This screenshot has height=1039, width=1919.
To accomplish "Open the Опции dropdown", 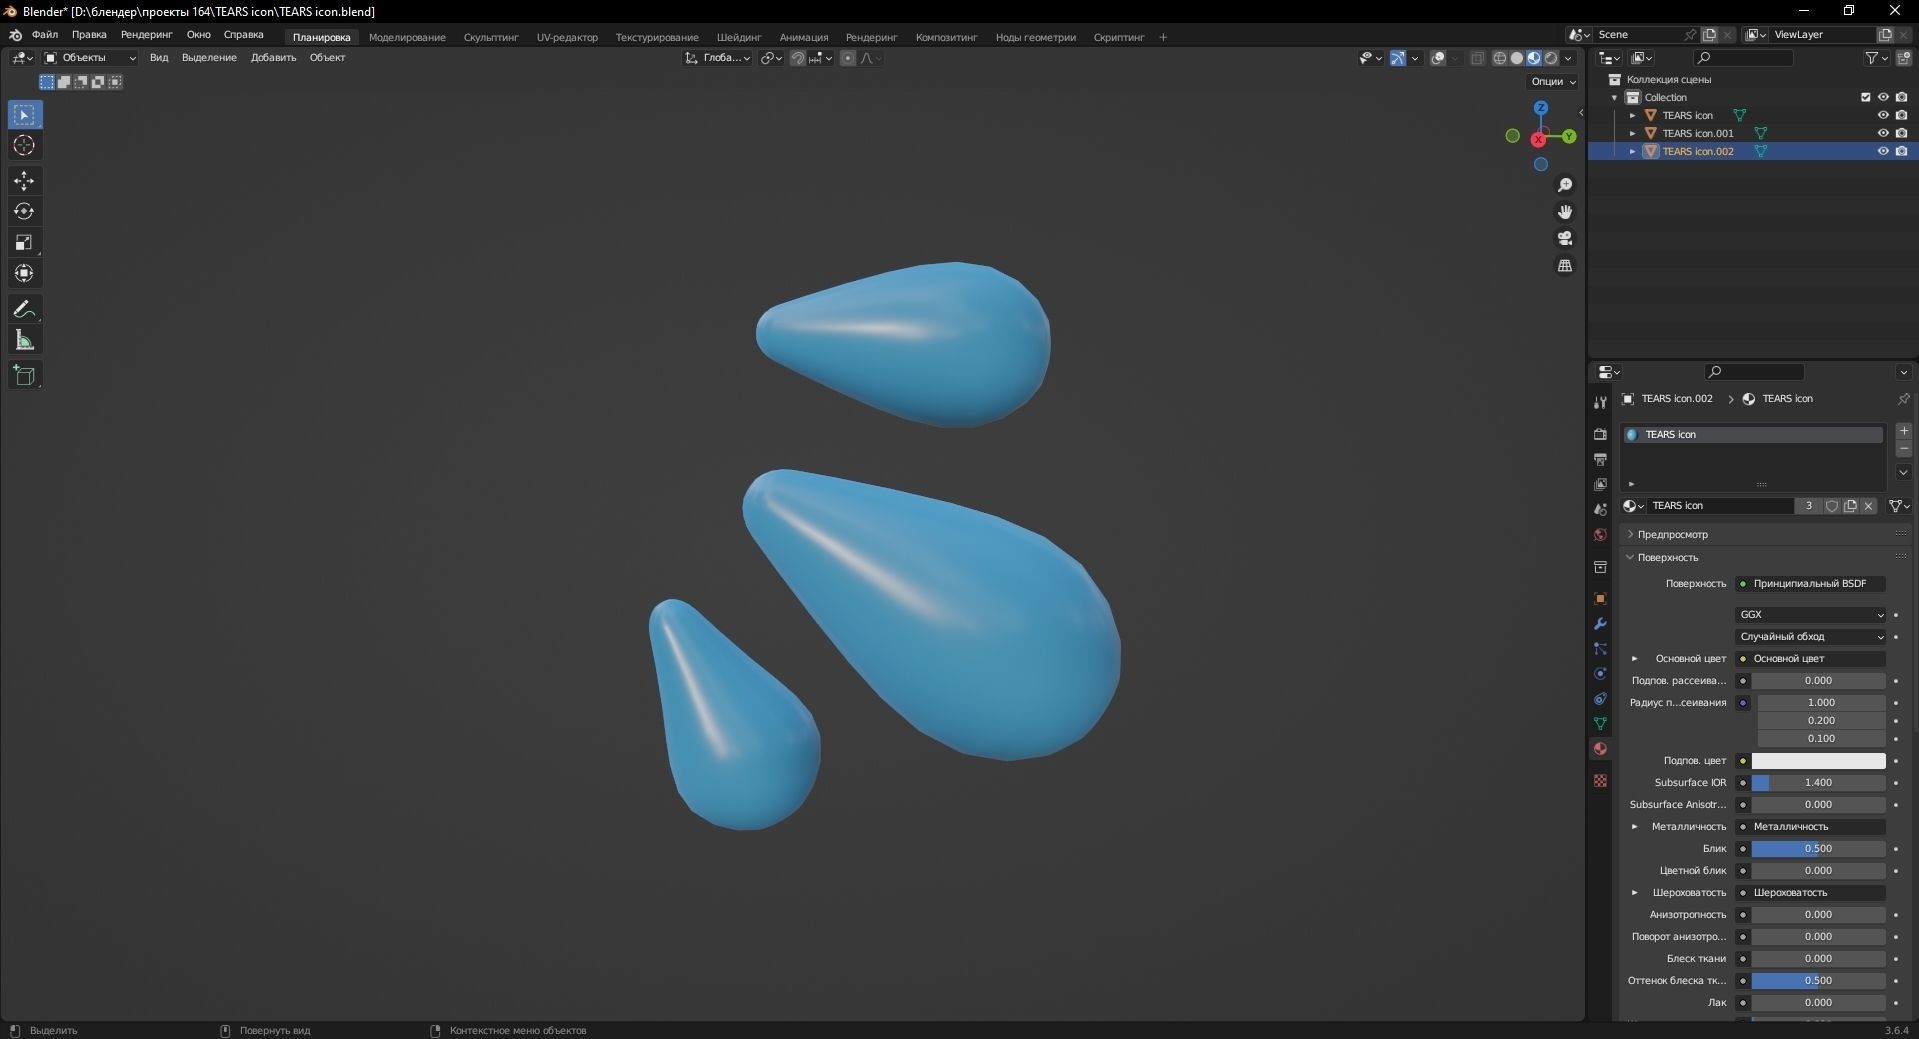I will click(1553, 81).
